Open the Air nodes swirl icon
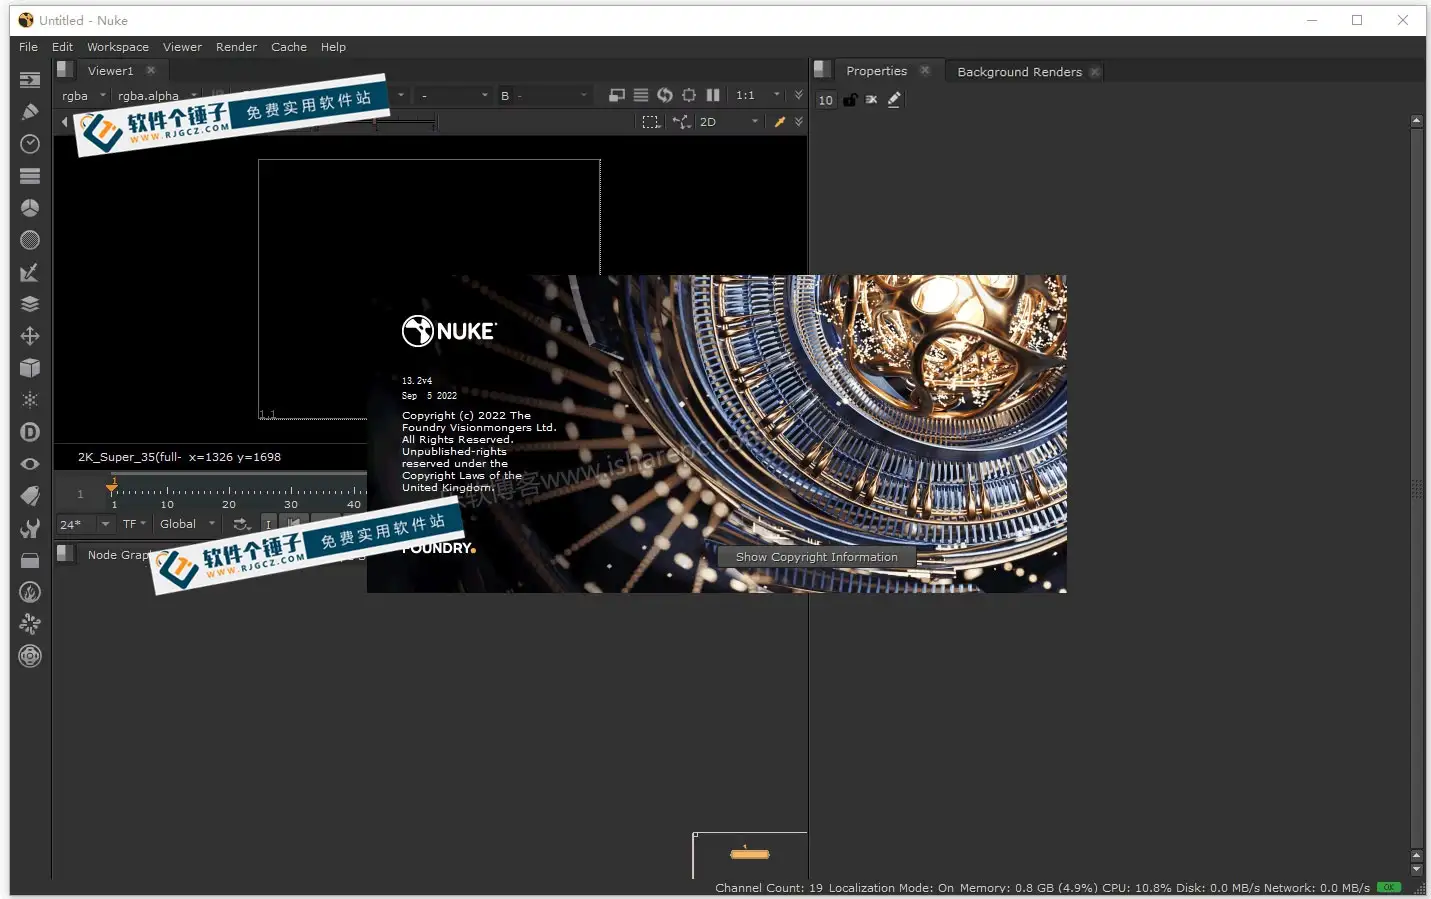 pos(30,624)
